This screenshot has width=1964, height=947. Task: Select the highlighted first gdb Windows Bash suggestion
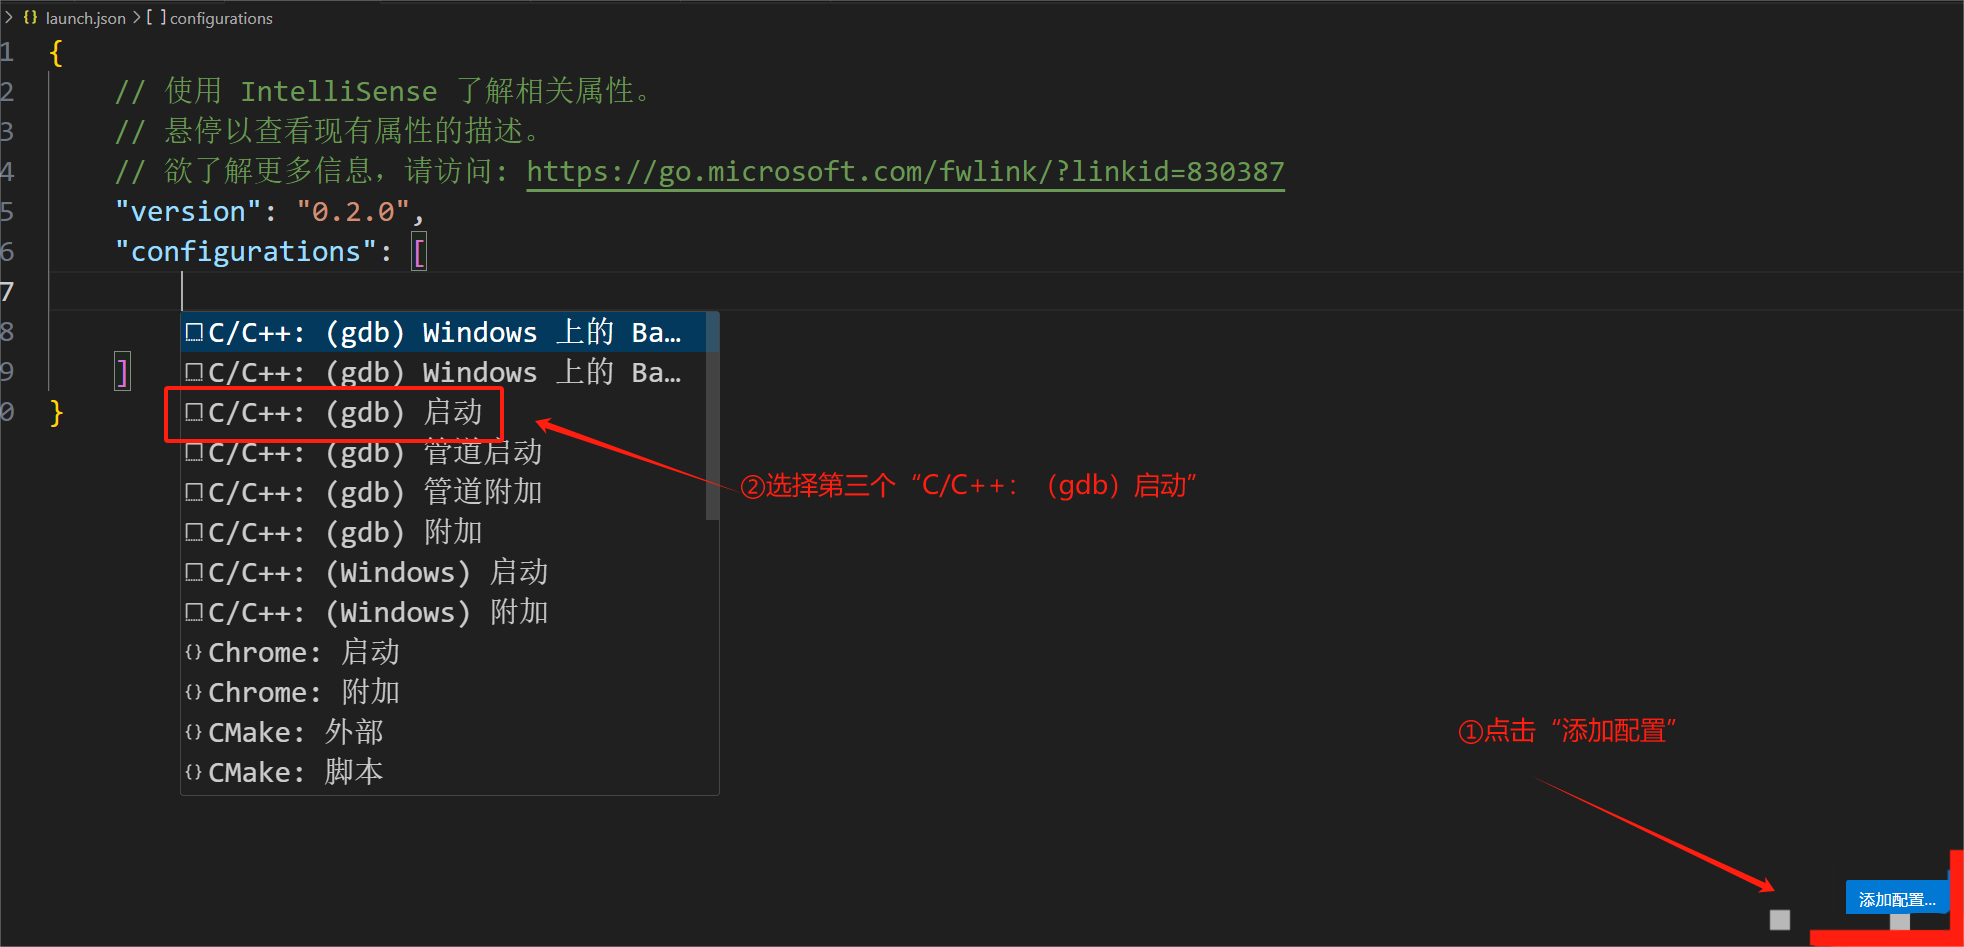click(x=444, y=332)
